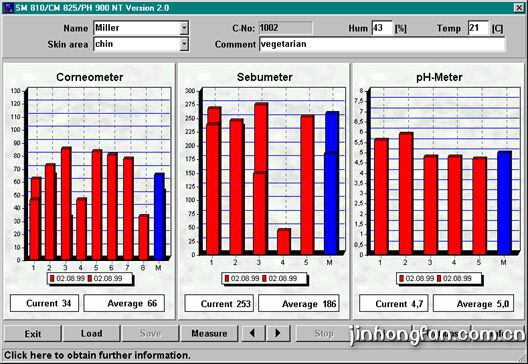Click the Load button
528x364 pixels.
point(91,333)
